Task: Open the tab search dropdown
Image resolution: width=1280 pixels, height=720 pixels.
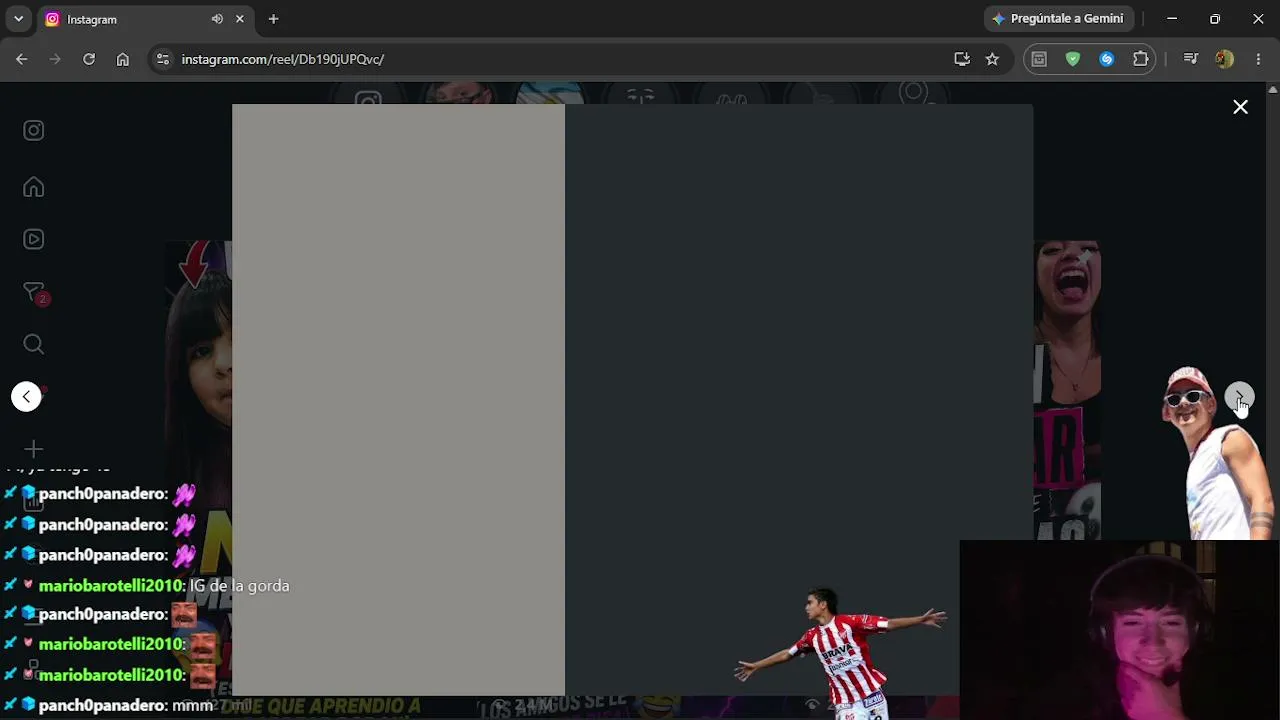Action: [18, 19]
